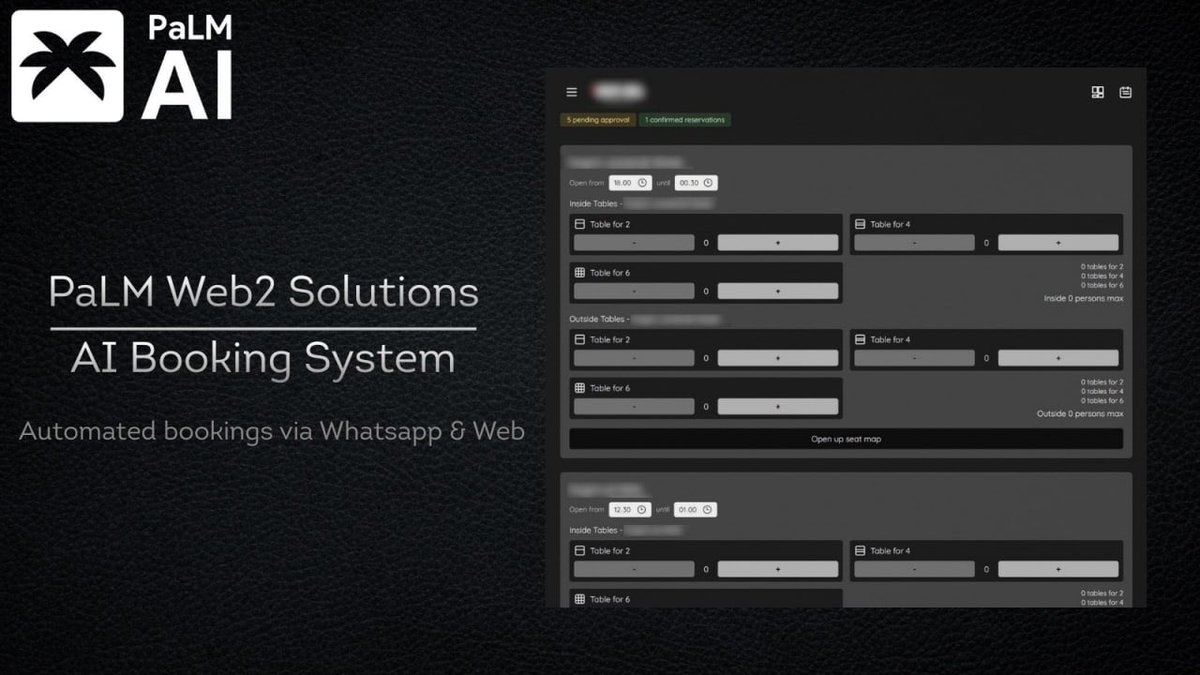Click the PaLM AI palm tree logo
Viewport: 1200px width, 675px height.
pos(68,65)
